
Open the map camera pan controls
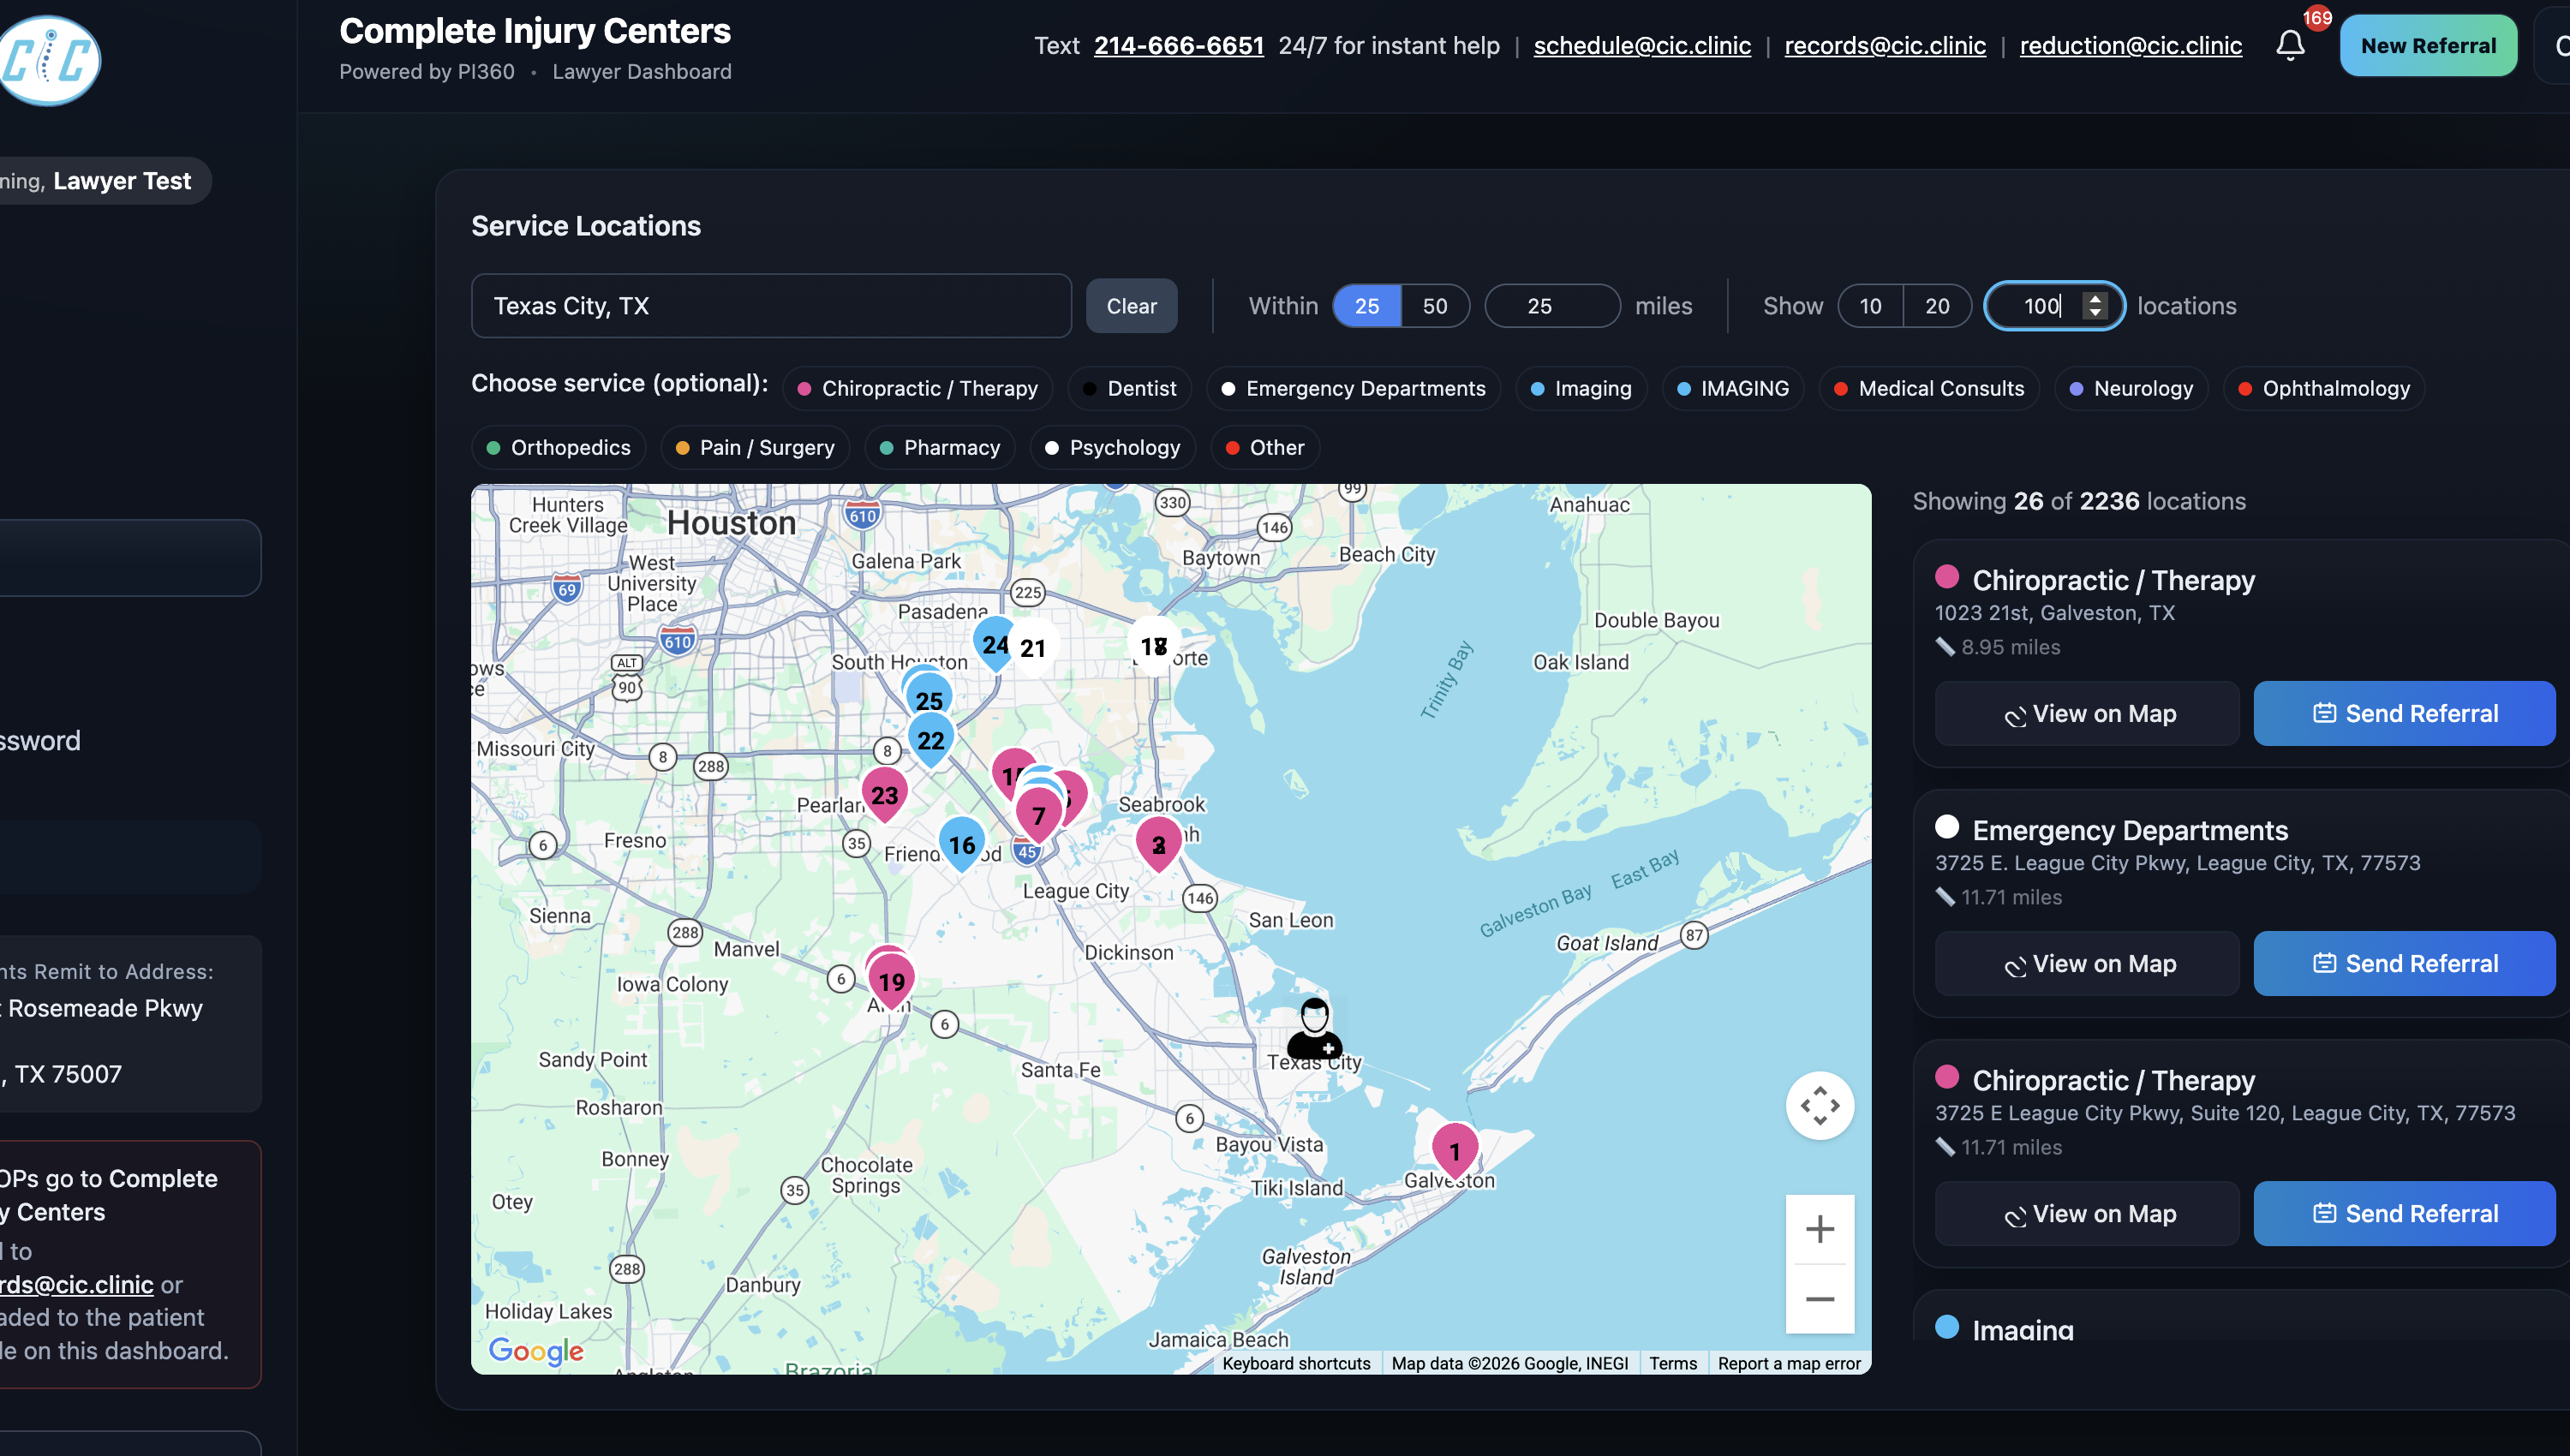coord(1819,1105)
